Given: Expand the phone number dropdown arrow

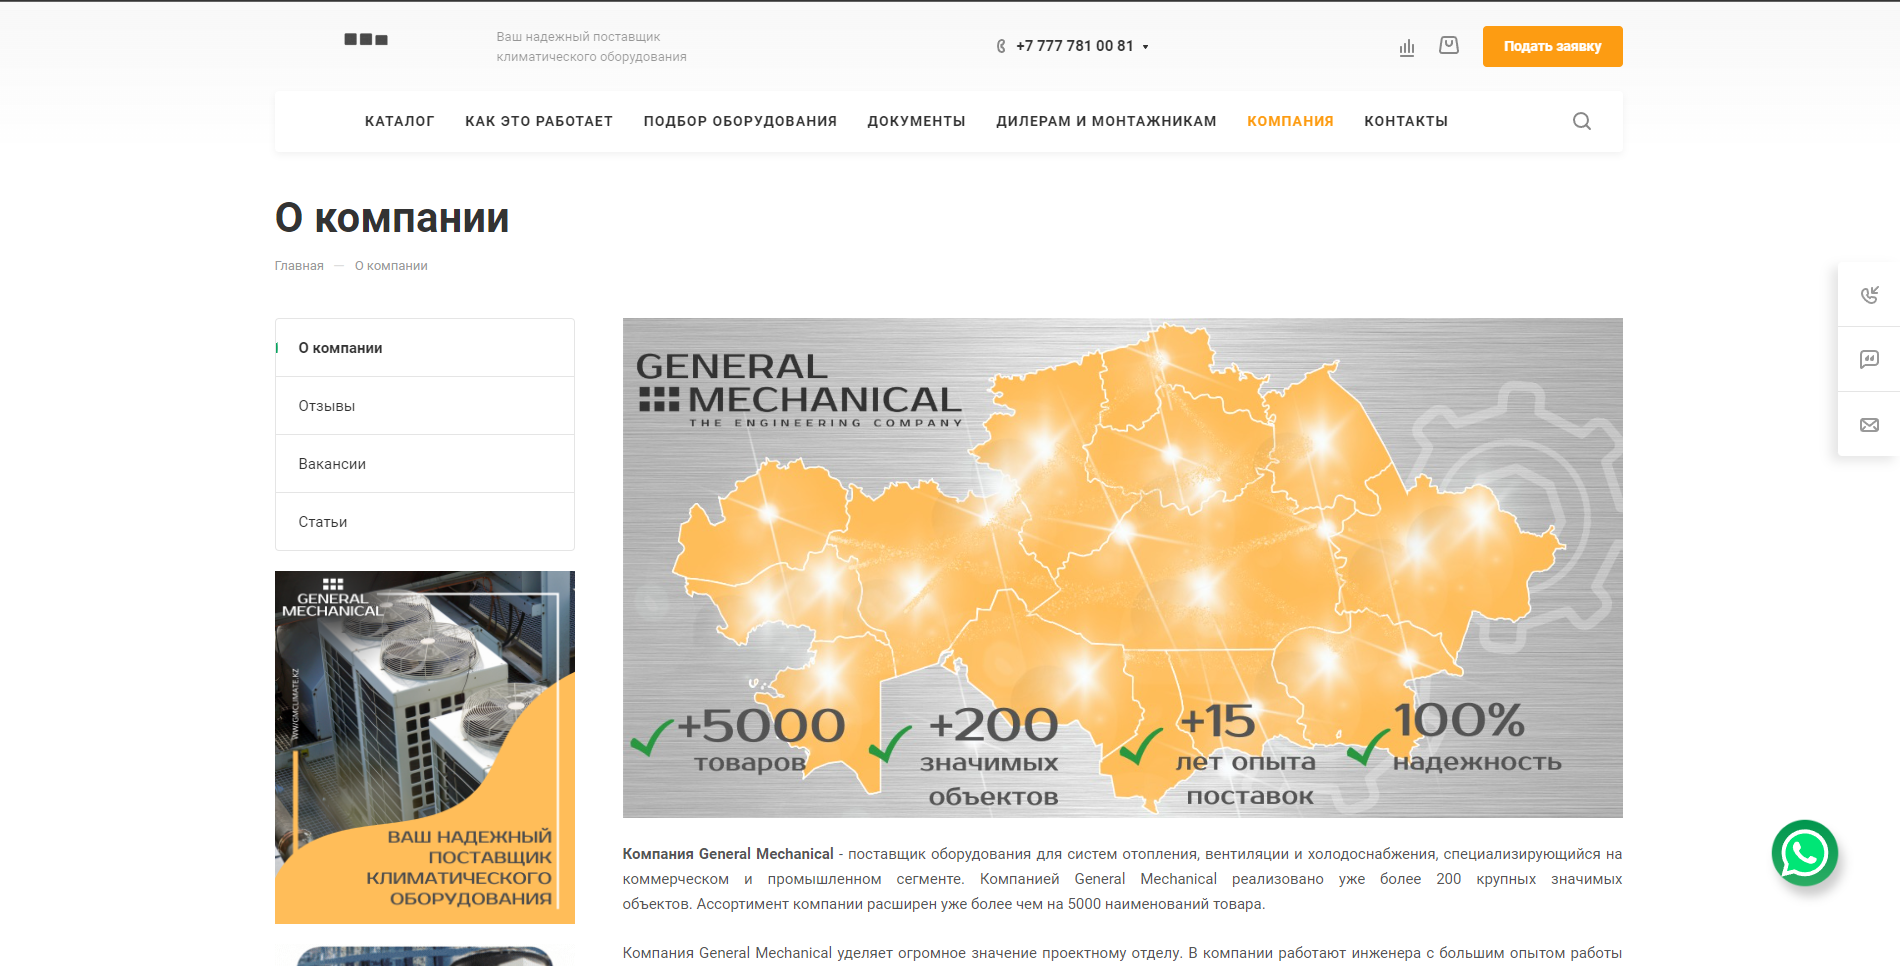Looking at the screenshot, I should coord(1145,47).
